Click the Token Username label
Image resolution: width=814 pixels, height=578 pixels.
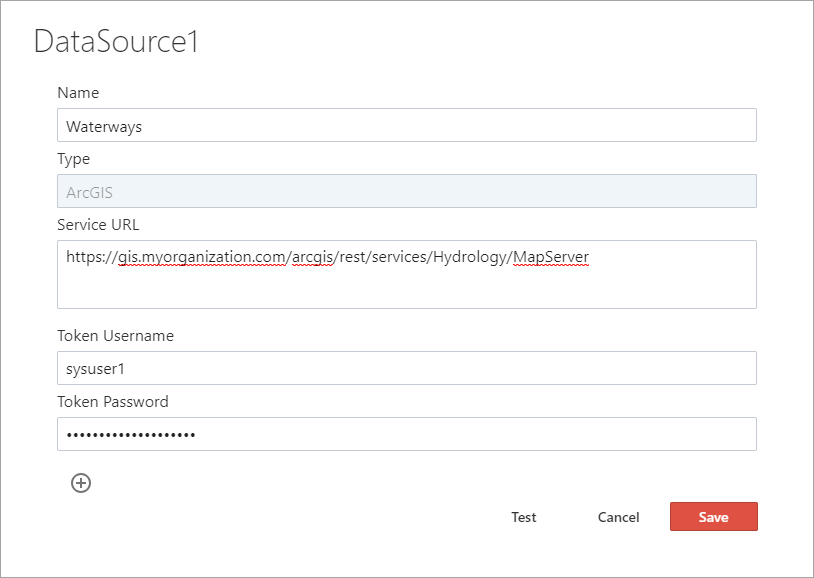click(x=113, y=336)
